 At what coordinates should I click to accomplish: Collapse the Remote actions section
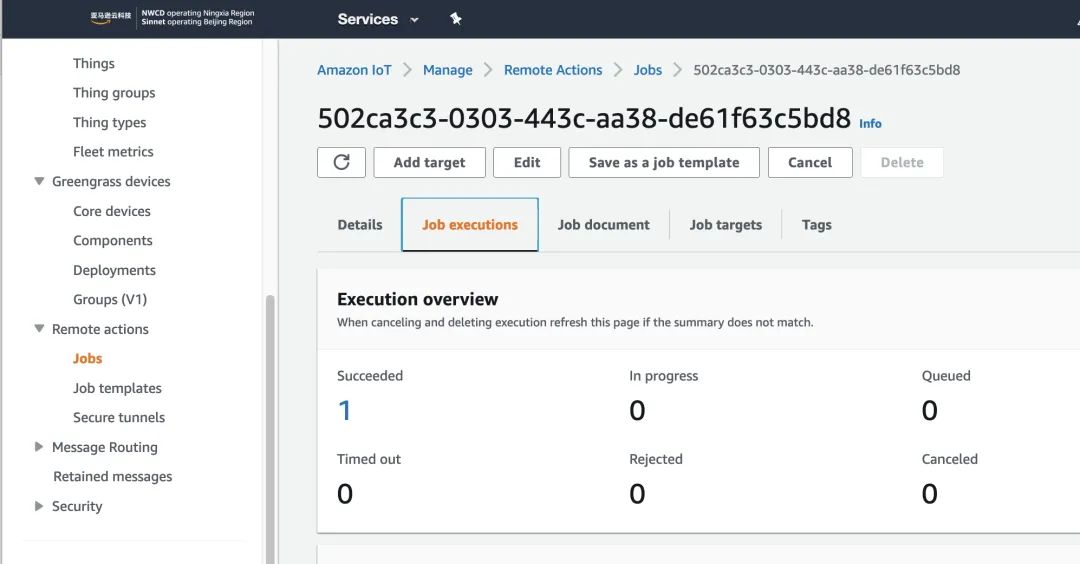40,329
